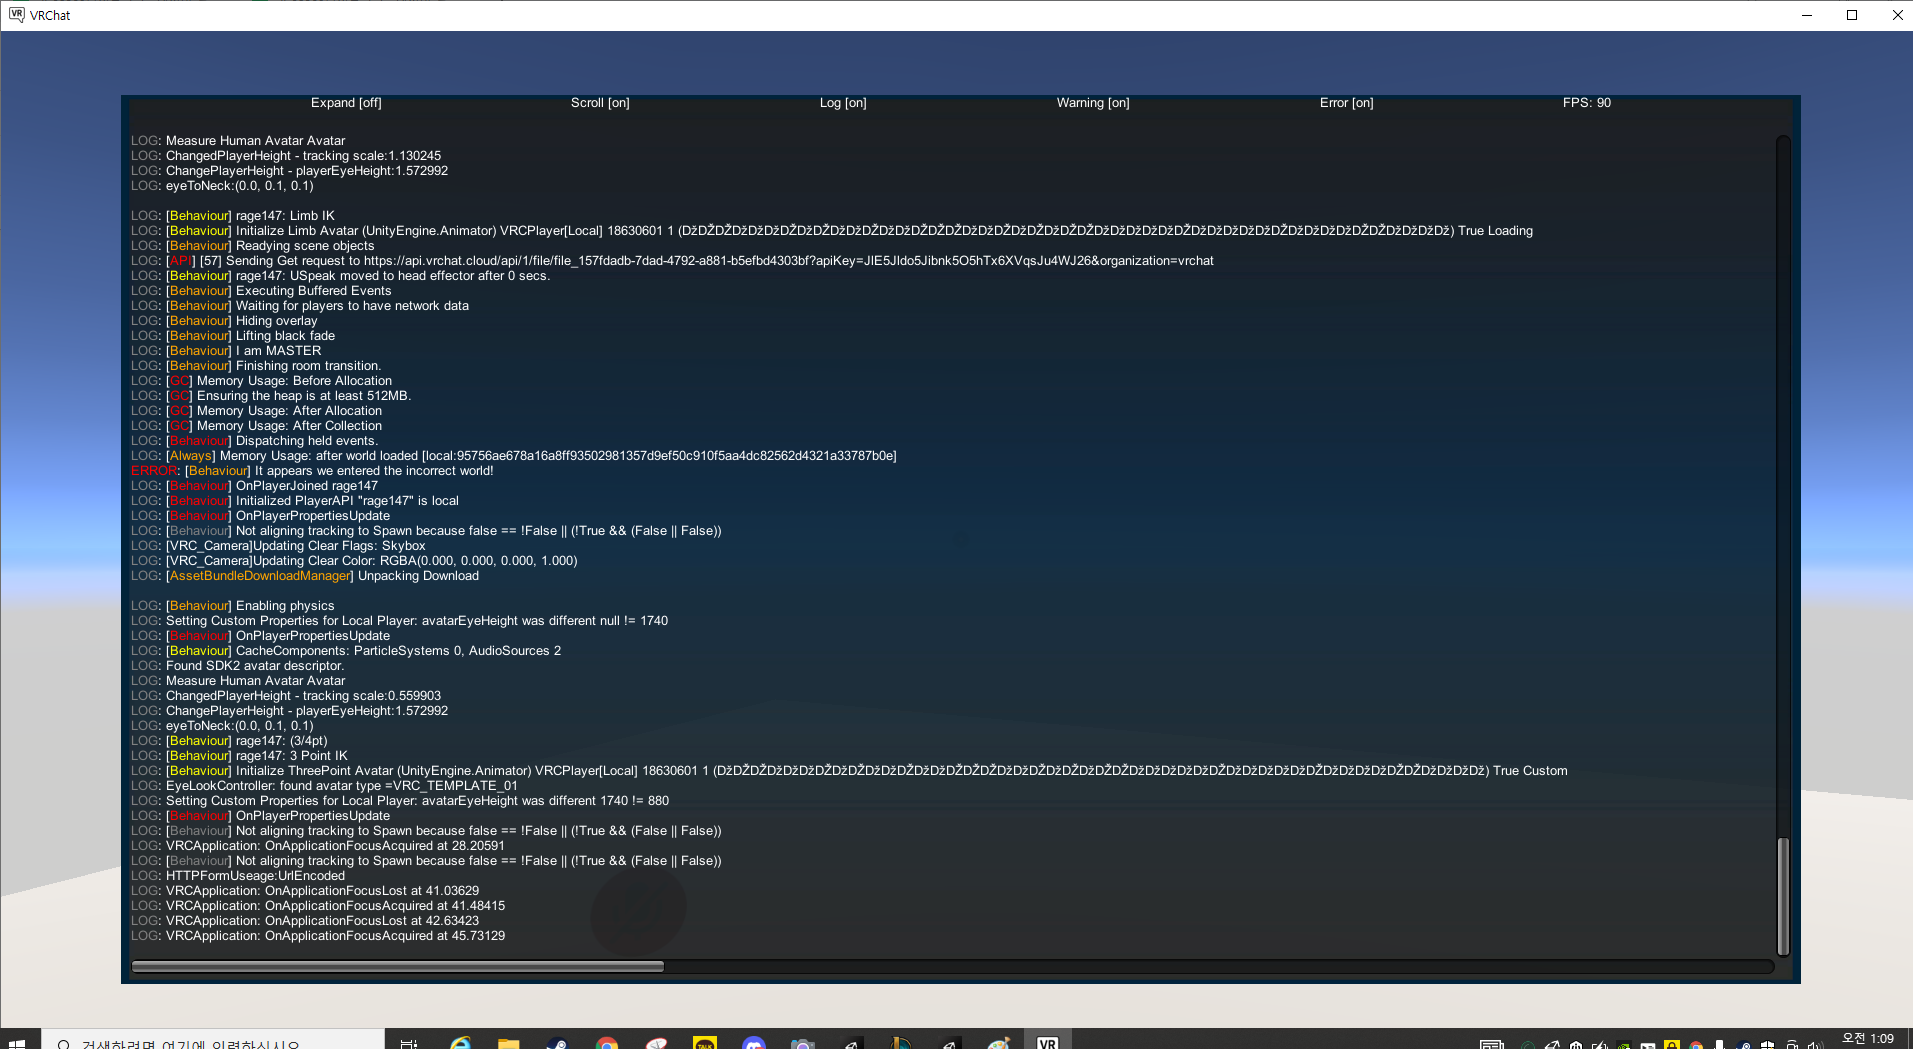Click 'Memory Usage: after world loaded' log line
Screen dimensions: 1913x1049
pyautogui.click(x=514, y=456)
